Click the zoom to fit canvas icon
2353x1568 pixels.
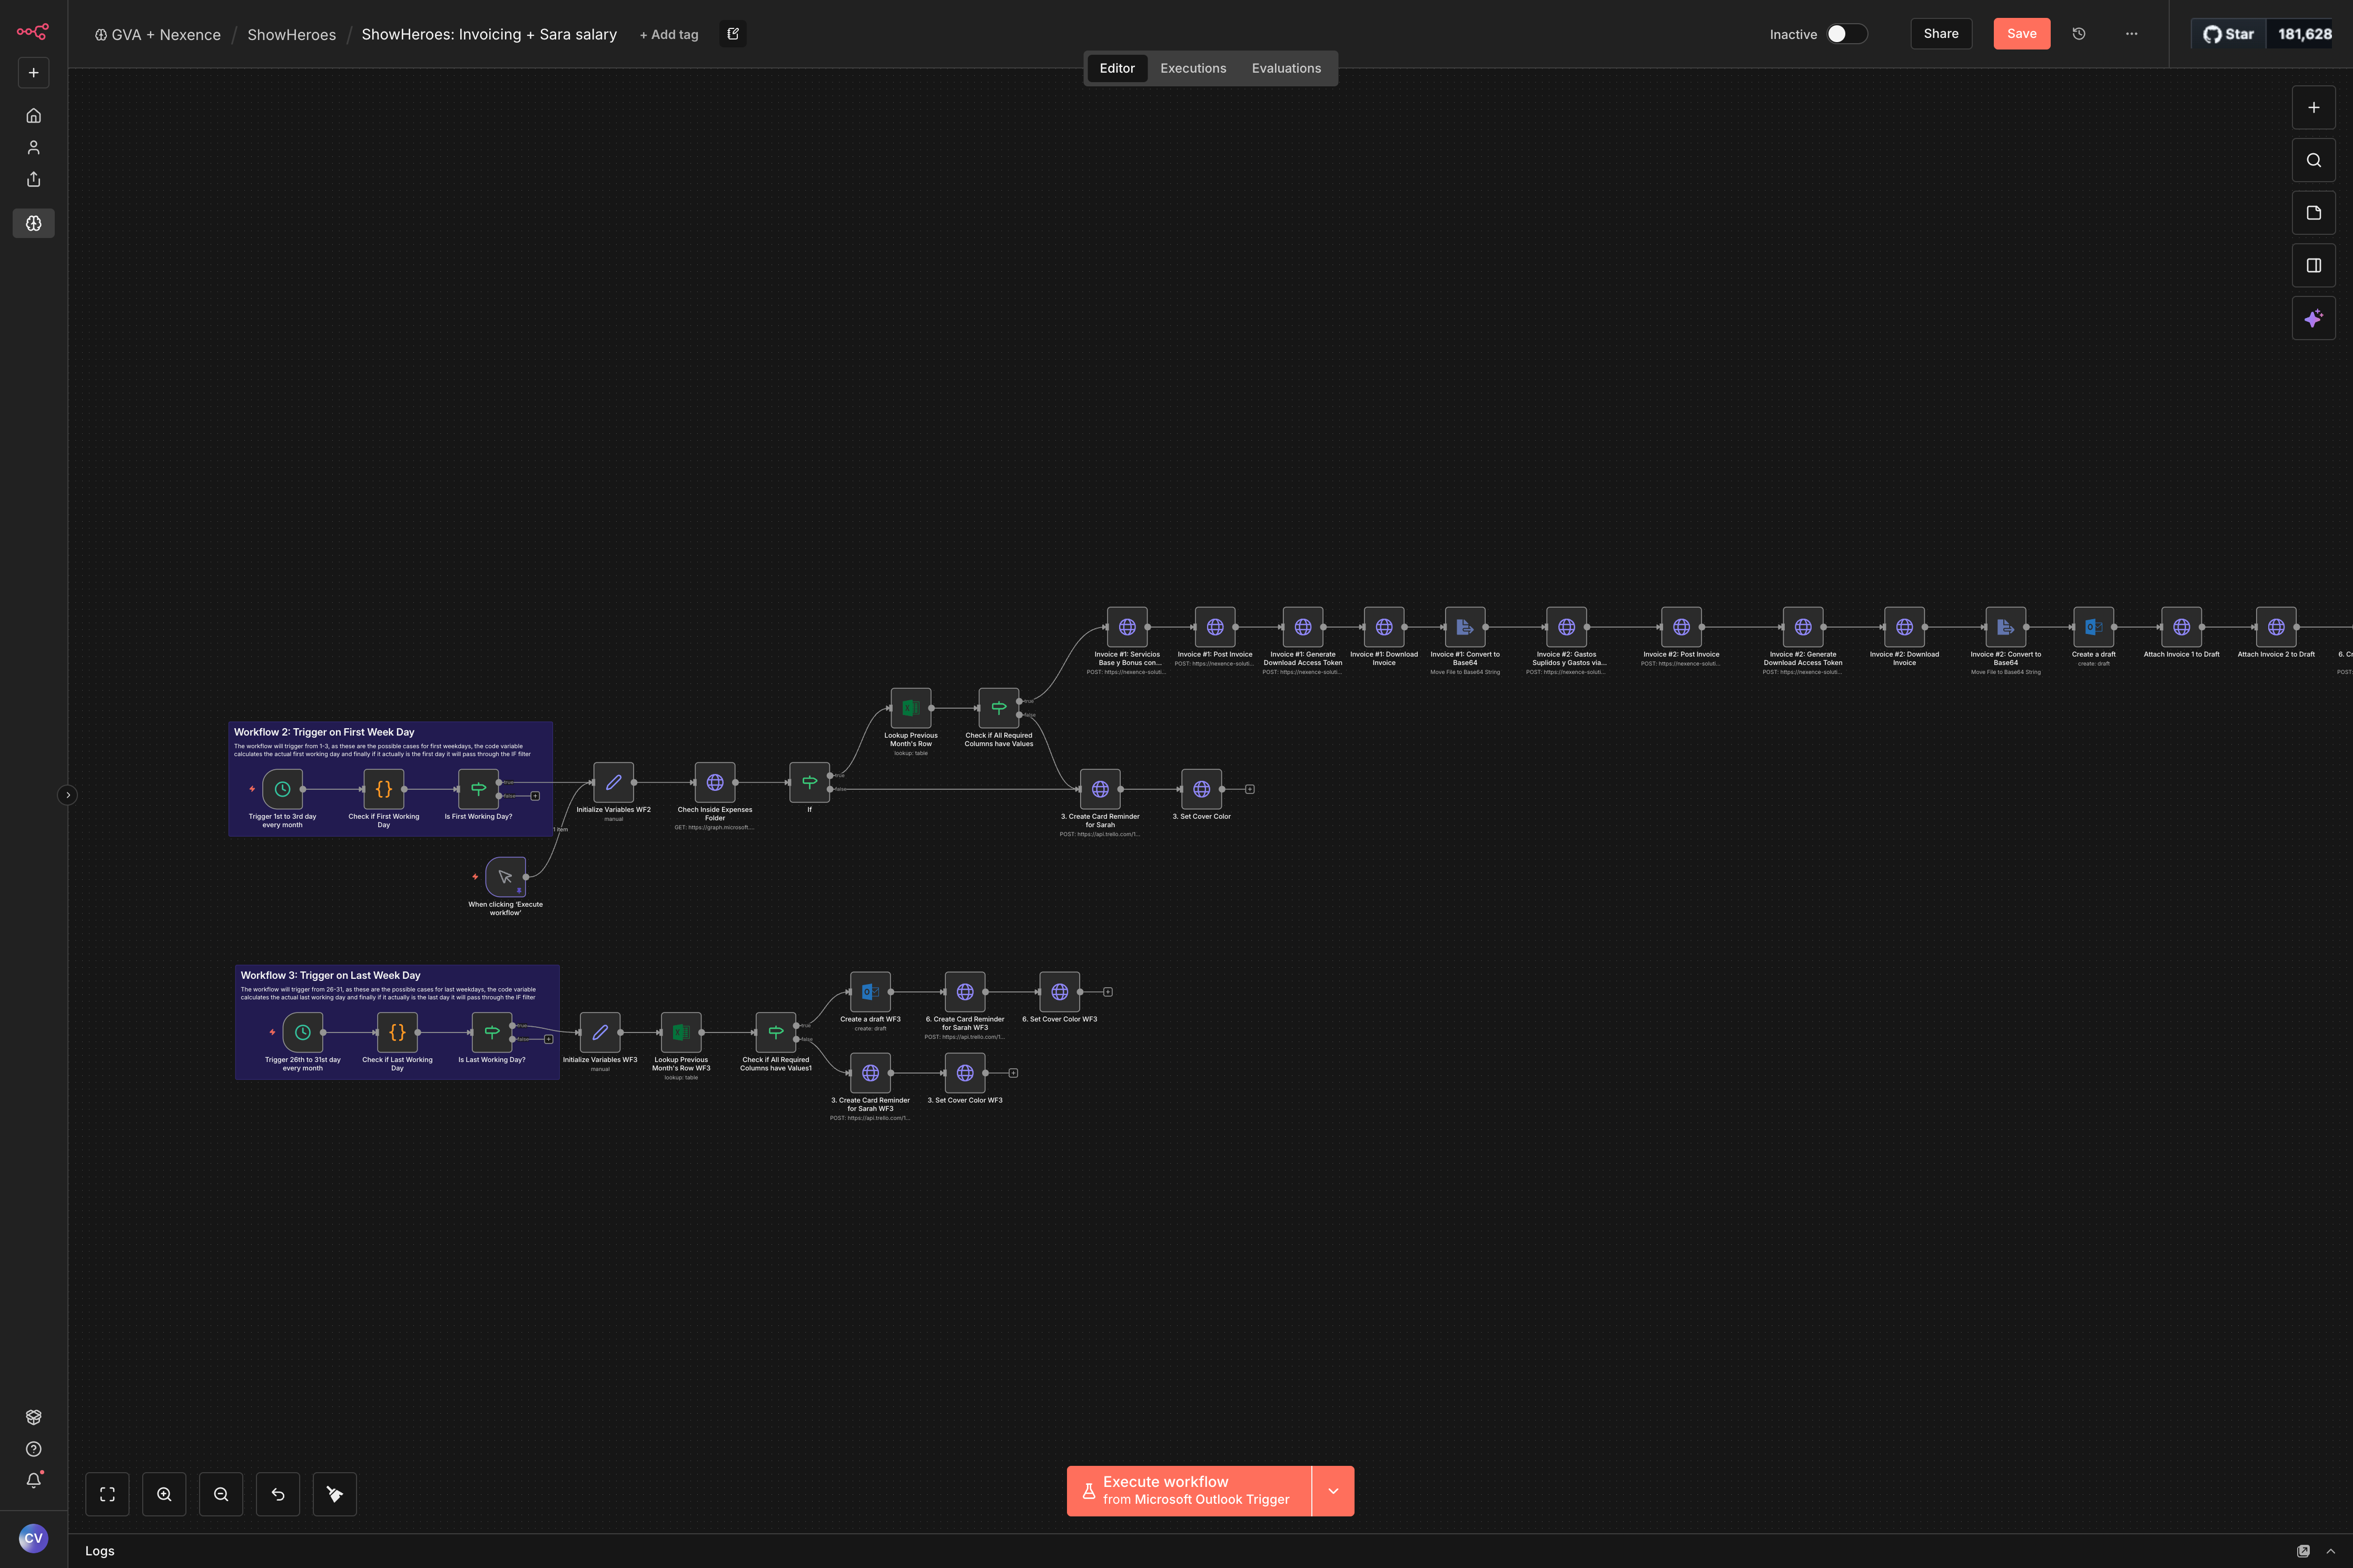point(107,1494)
